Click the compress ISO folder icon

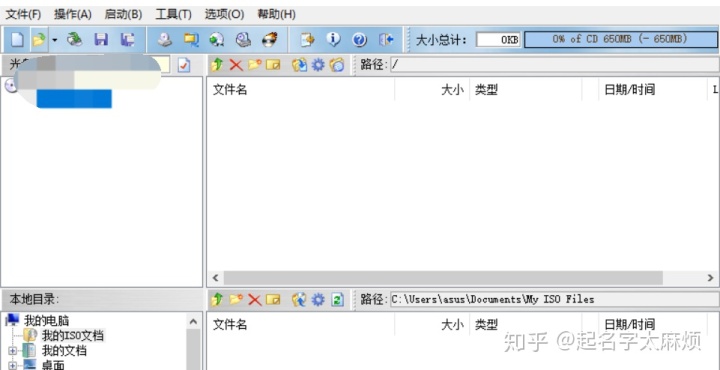pyautogui.click(x=191, y=40)
